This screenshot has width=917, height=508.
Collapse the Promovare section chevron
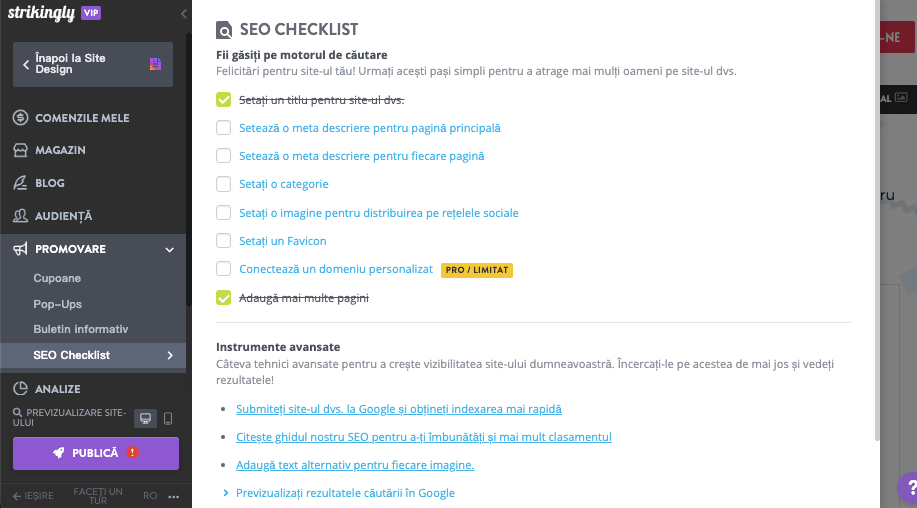(x=170, y=250)
